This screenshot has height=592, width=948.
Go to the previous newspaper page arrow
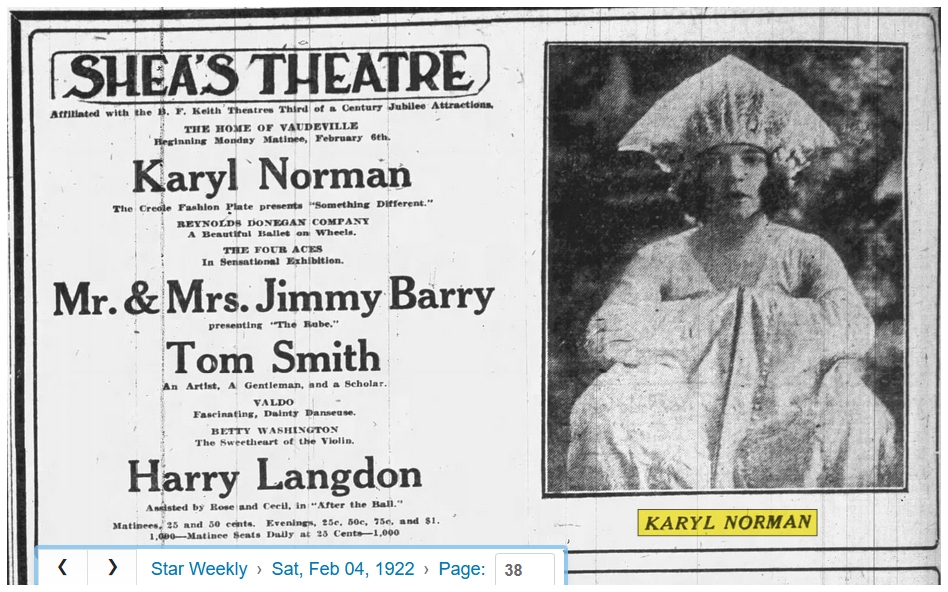62,568
